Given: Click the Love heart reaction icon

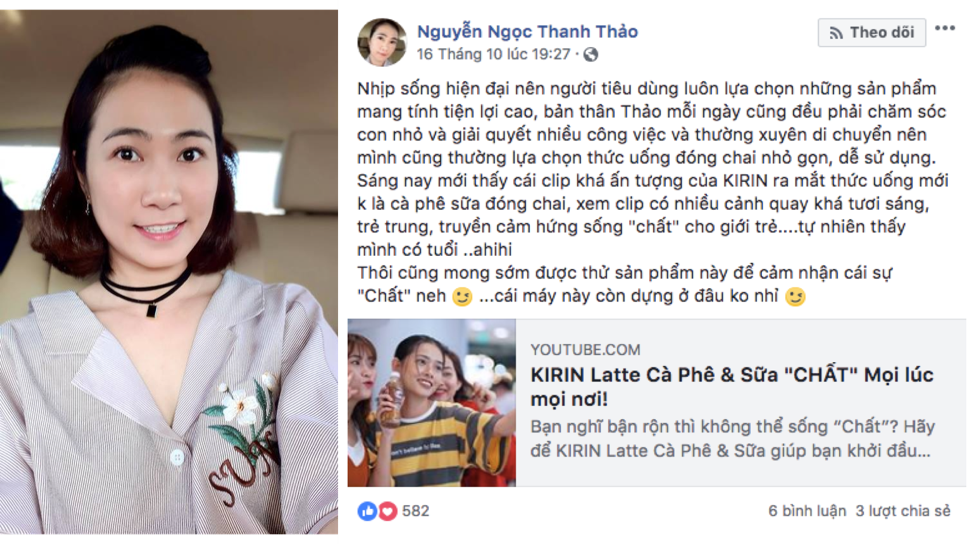Looking at the screenshot, I should 387,511.
